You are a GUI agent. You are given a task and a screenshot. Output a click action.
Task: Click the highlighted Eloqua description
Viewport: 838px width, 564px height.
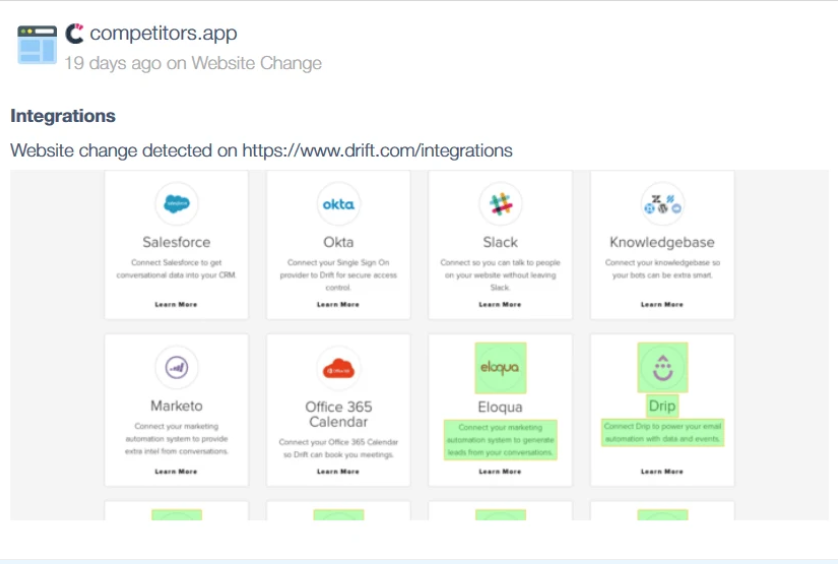pyautogui.click(x=500, y=440)
